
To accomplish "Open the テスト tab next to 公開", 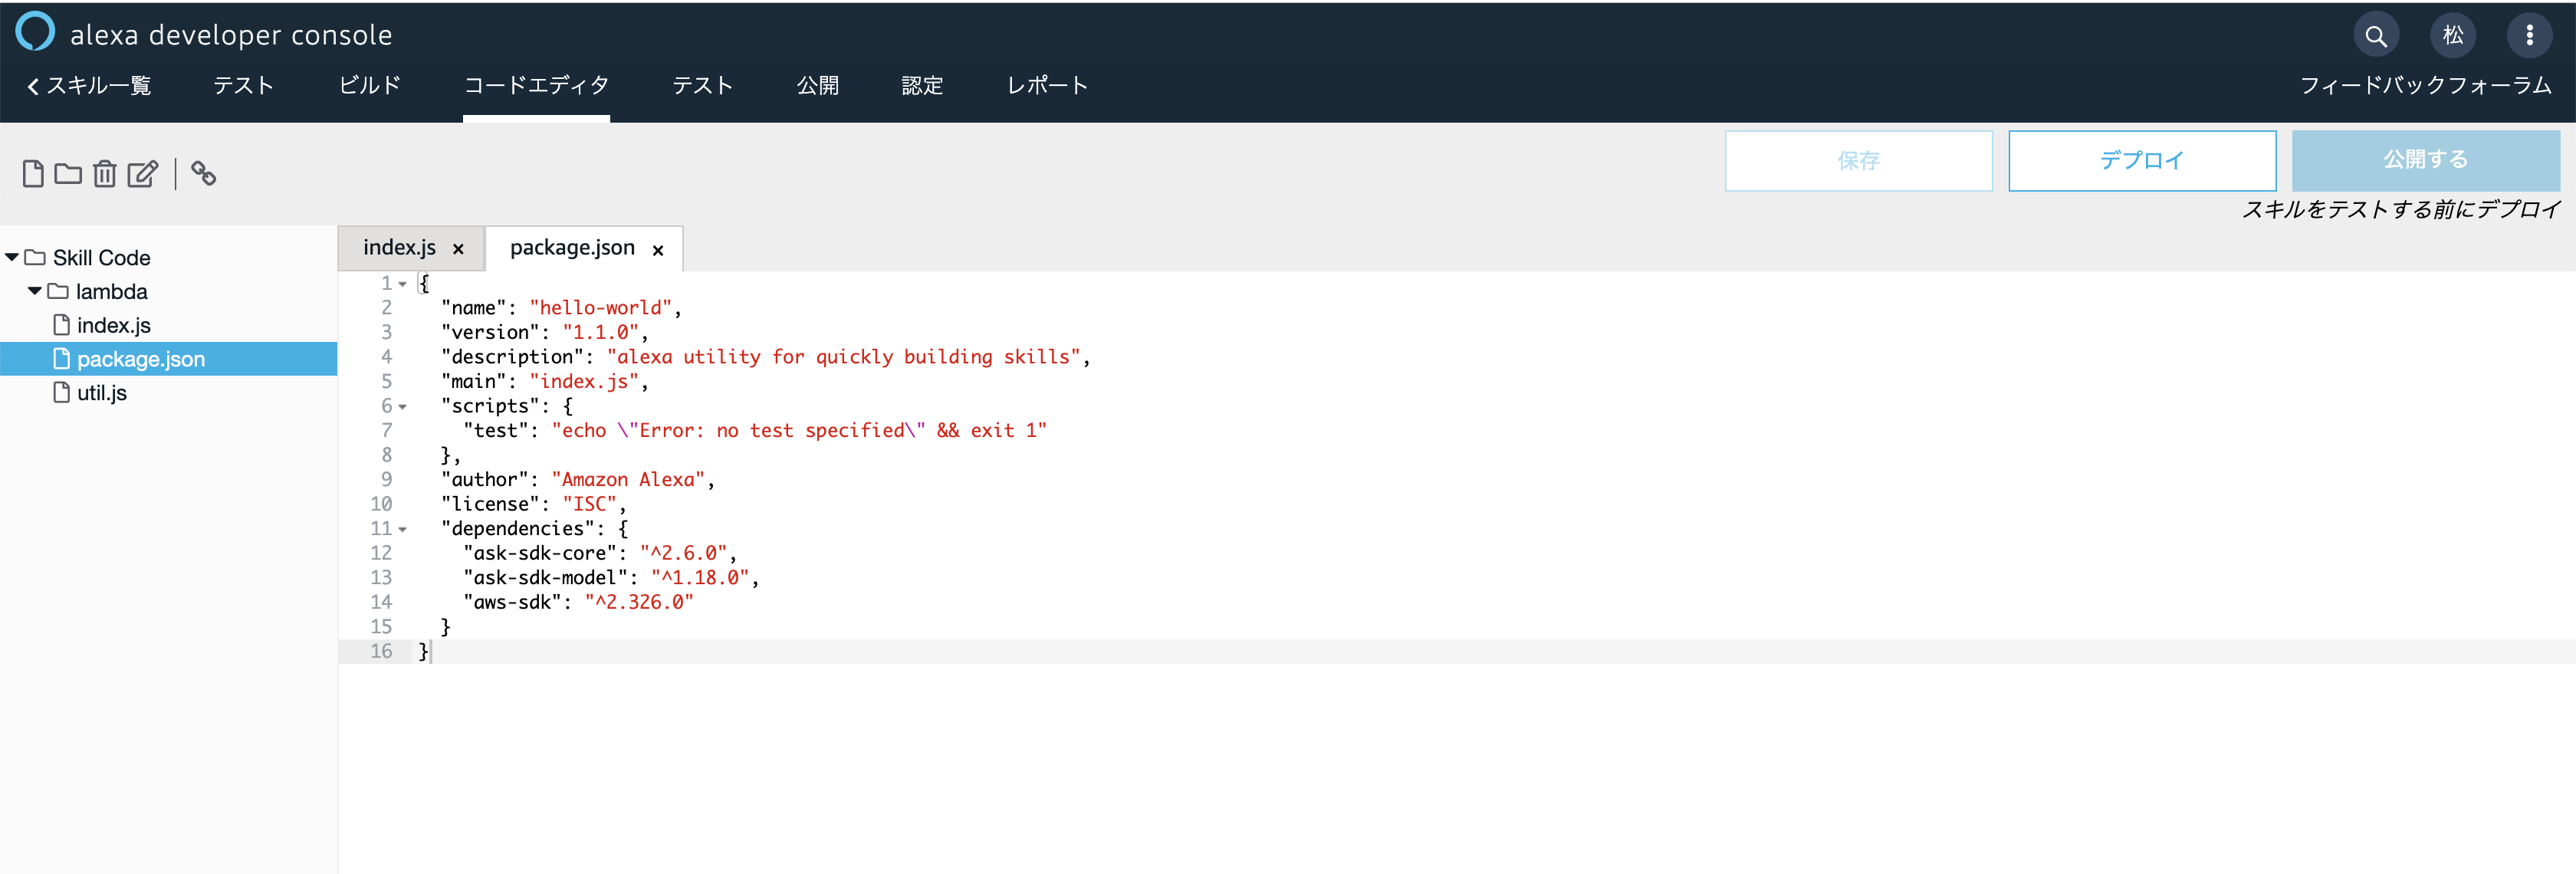I will 703,86.
